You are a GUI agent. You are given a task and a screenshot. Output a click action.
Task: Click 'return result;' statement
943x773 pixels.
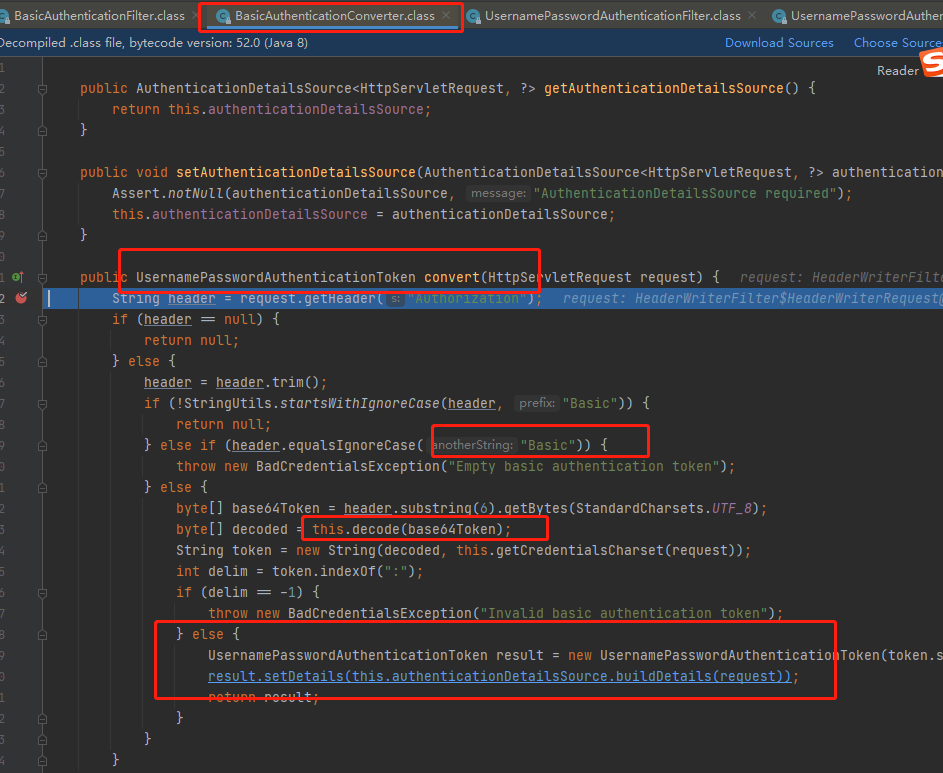pos(263,697)
